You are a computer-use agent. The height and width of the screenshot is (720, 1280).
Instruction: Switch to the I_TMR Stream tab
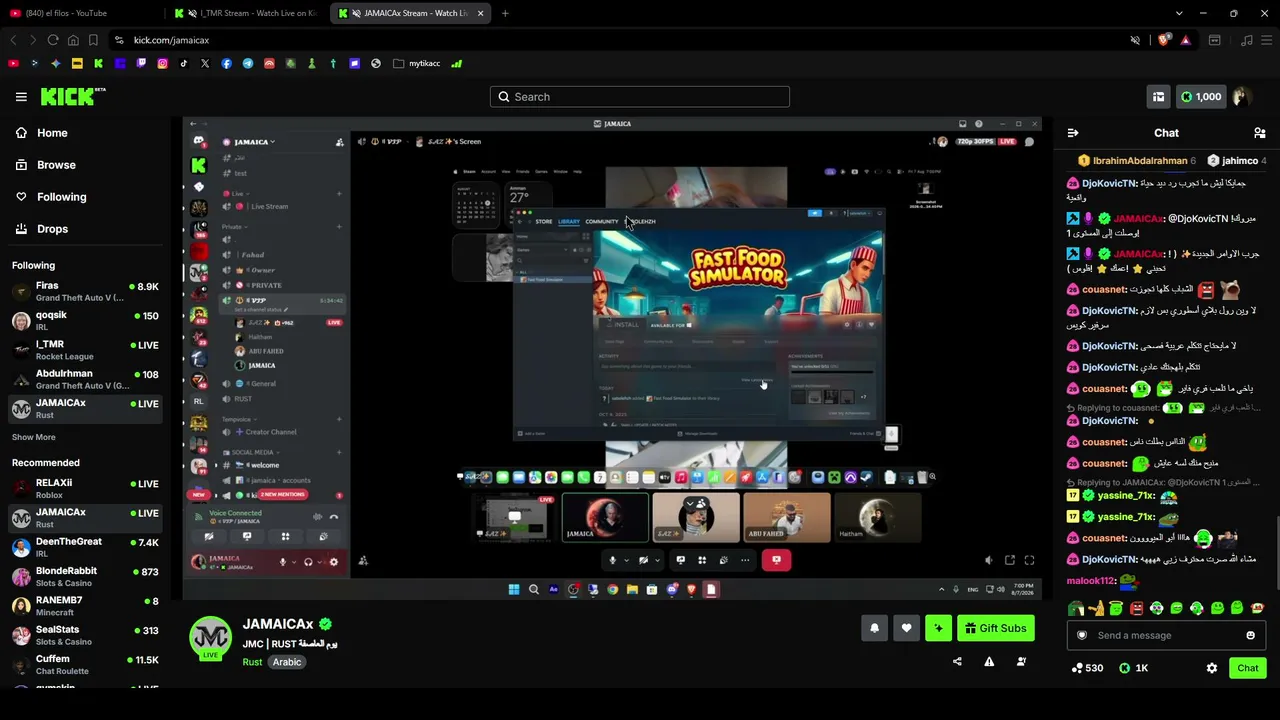244,13
